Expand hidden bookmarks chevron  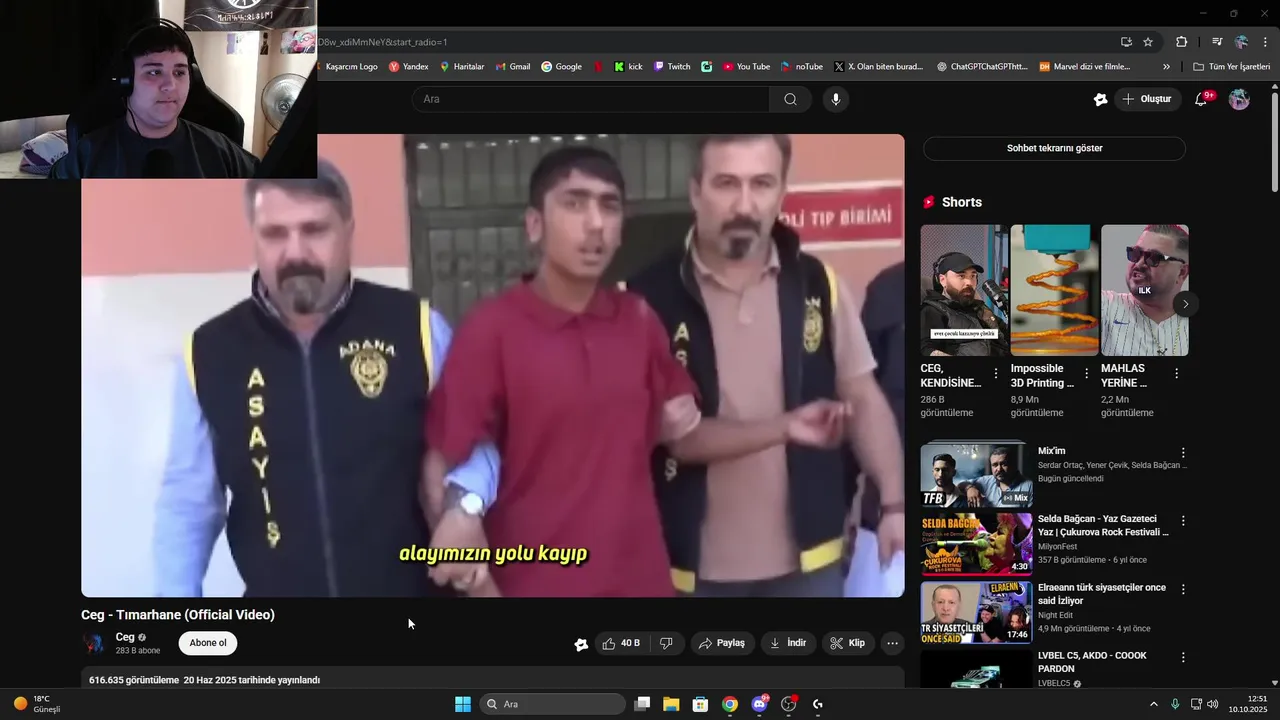tap(1166, 67)
